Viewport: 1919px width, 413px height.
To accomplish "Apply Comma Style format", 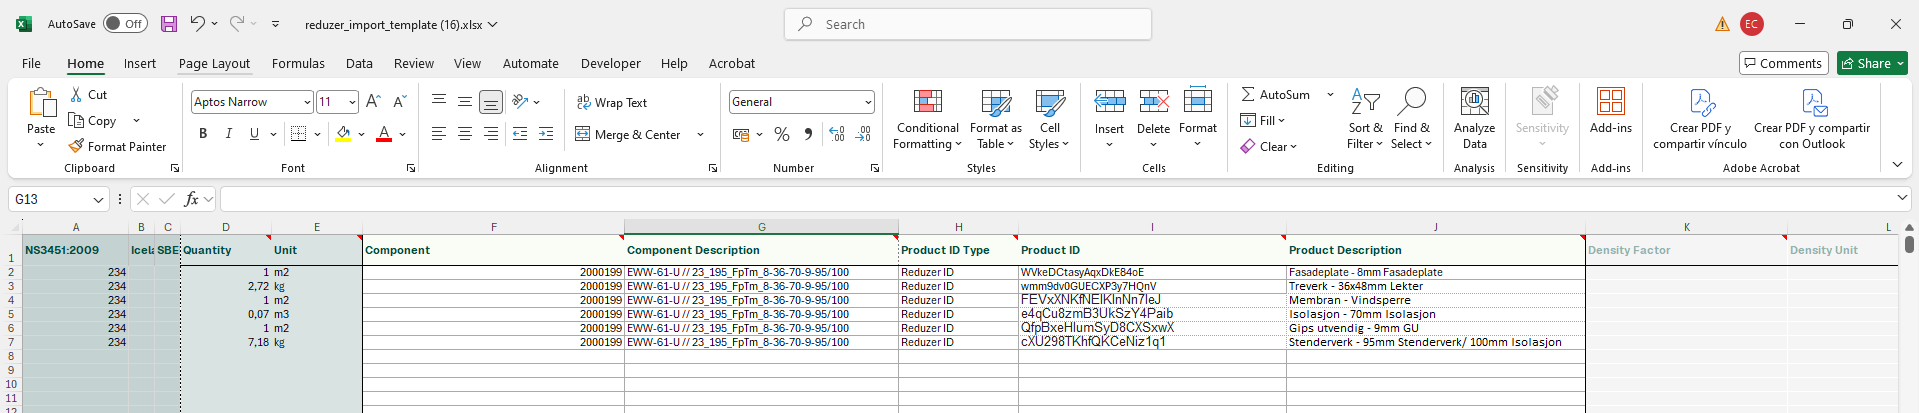I will 808,134.
